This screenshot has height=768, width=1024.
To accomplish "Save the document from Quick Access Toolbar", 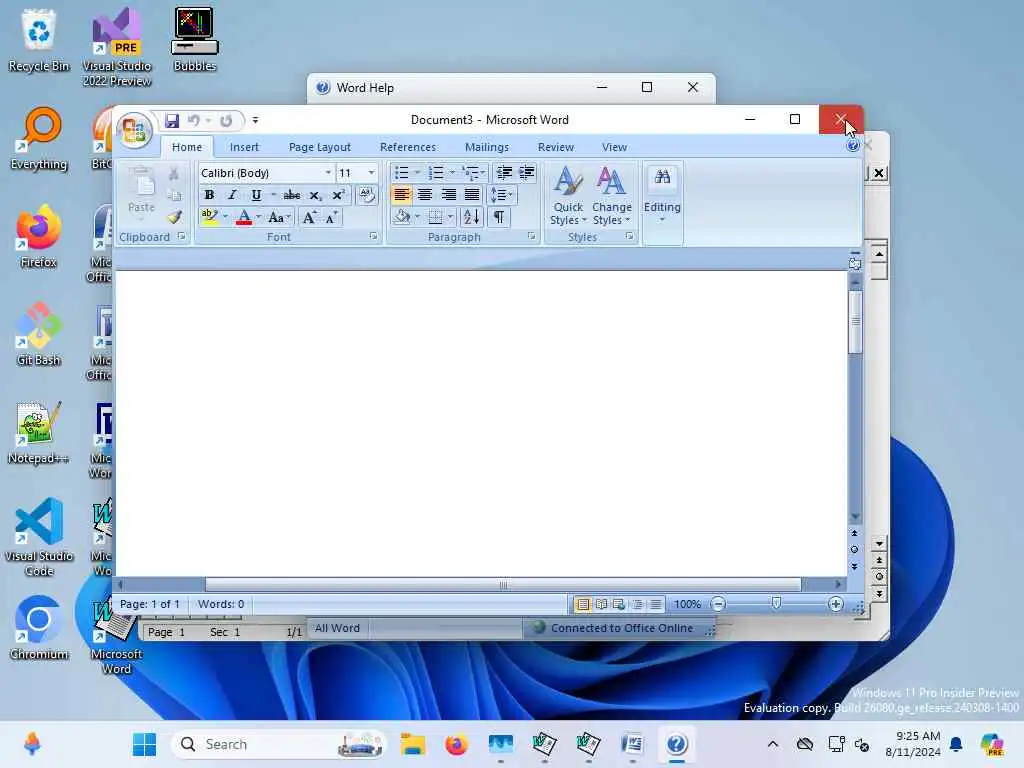I will (172, 121).
